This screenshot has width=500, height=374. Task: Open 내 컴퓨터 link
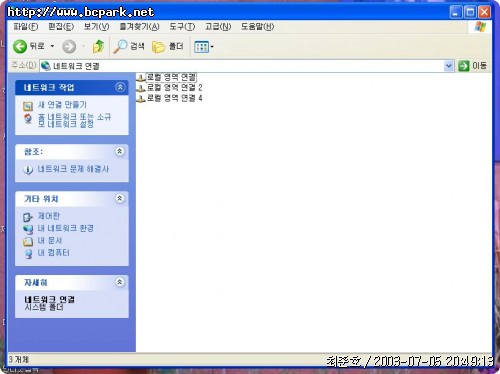coord(53,253)
